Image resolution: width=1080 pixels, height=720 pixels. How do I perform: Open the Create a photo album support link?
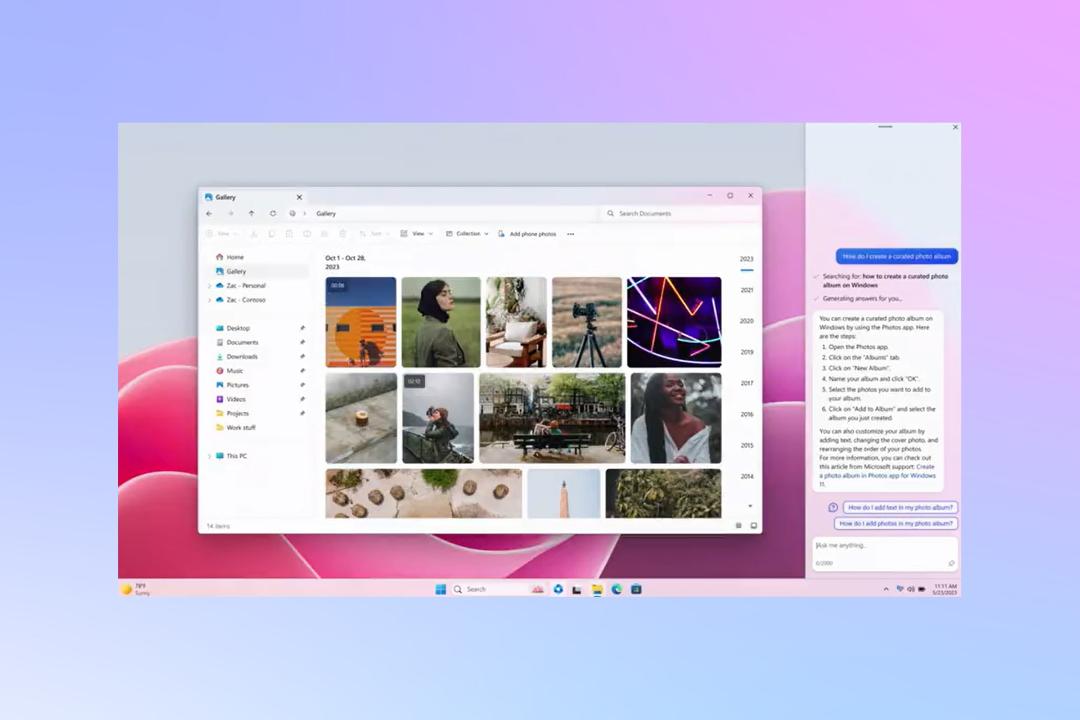click(878, 475)
